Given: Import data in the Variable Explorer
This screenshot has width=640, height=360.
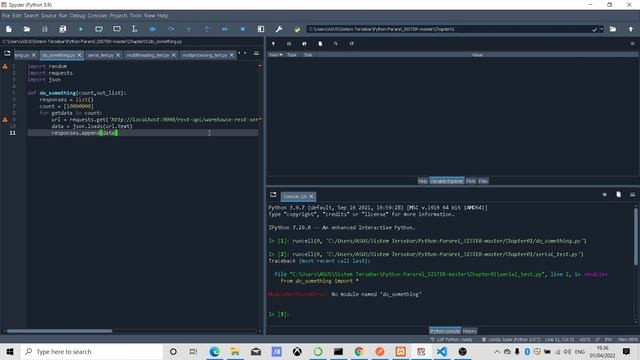Looking at the screenshot, I should pos(273,43).
